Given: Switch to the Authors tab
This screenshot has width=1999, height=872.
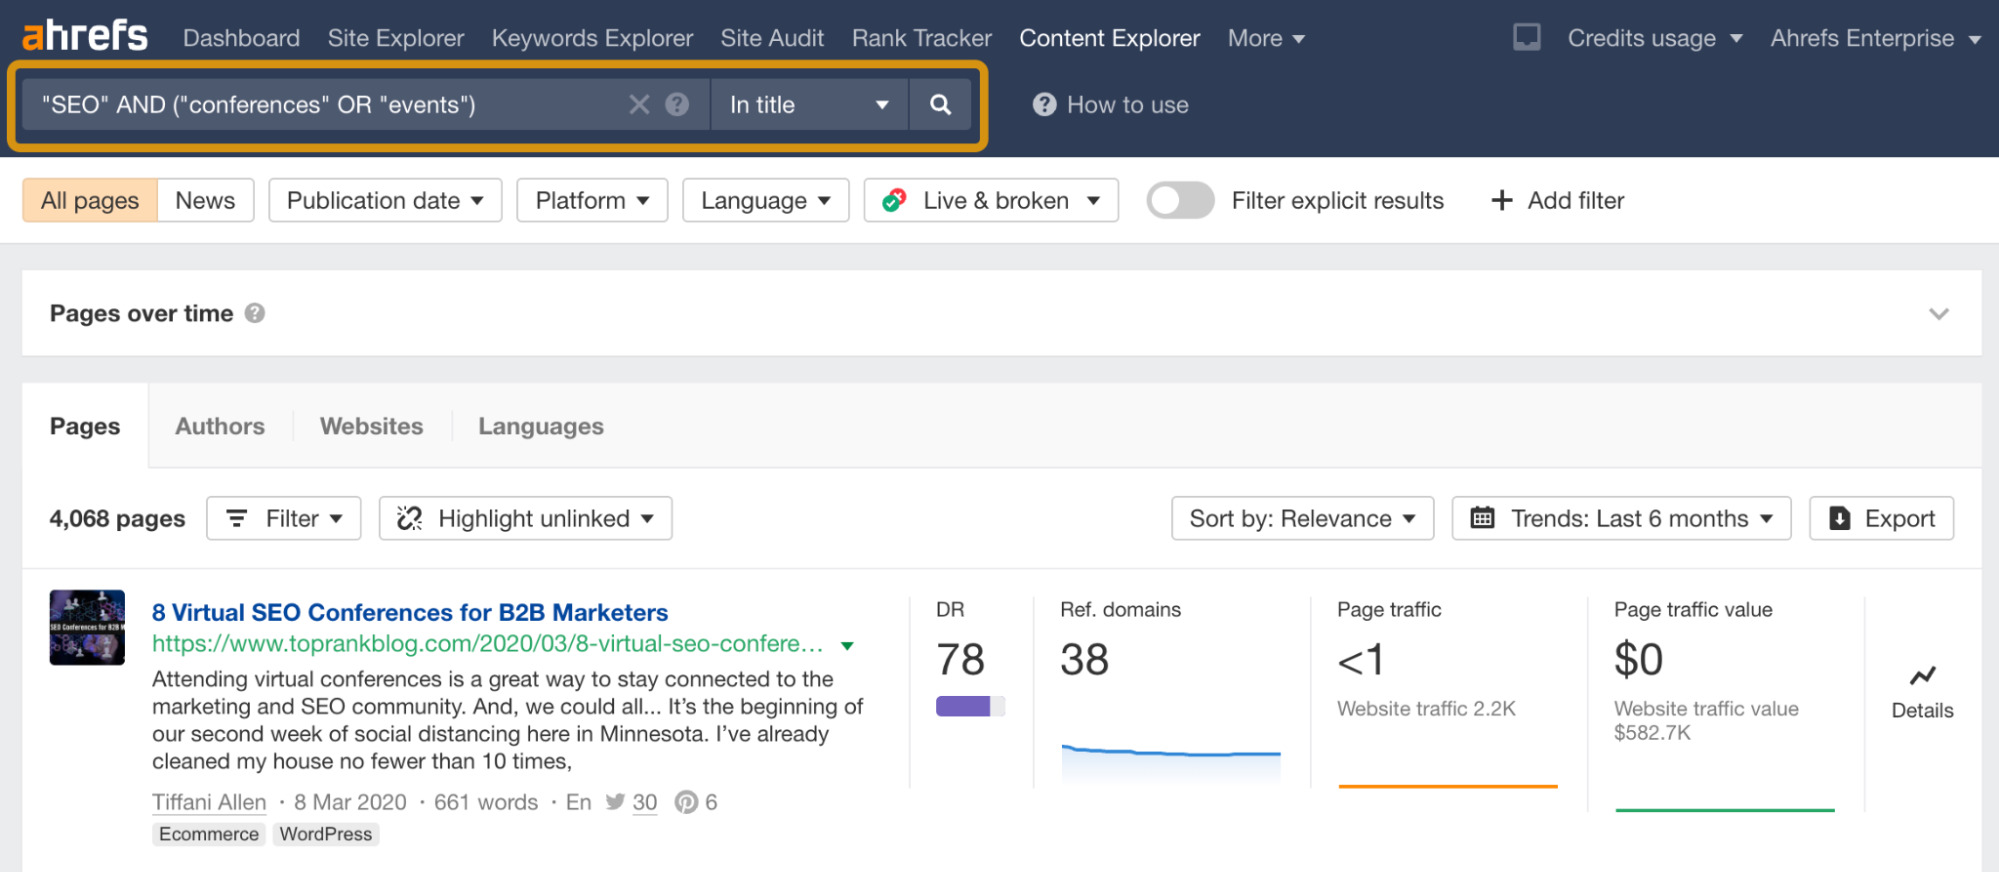Looking at the screenshot, I should pos(220,426).
